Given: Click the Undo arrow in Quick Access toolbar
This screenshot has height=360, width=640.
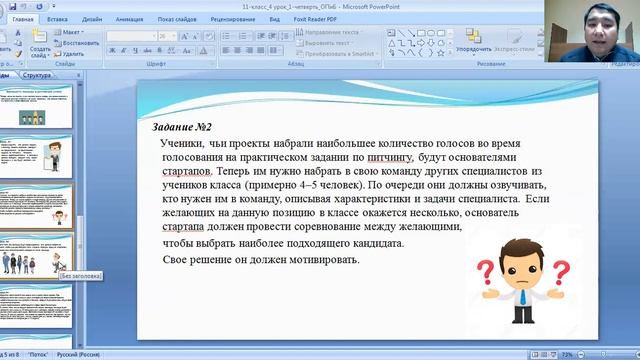Looking at the screenshot, I should pyautogui.click(x=24, y=7).
